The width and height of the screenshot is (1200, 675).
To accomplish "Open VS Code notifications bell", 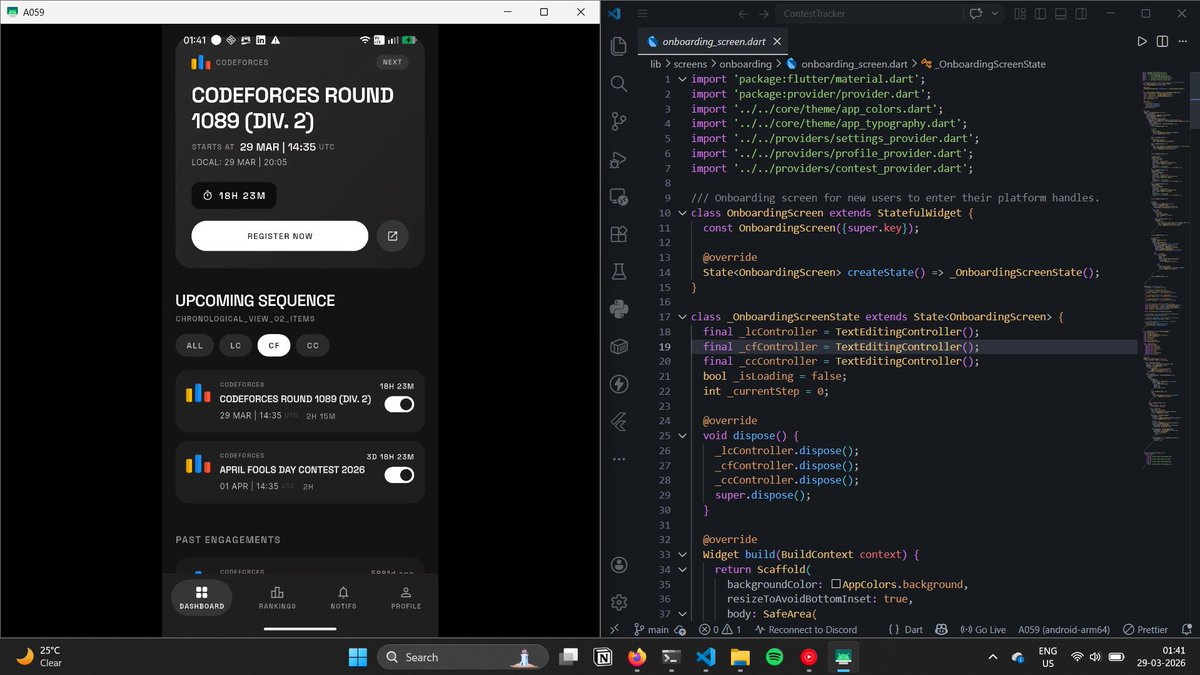I will (1186, 630).
